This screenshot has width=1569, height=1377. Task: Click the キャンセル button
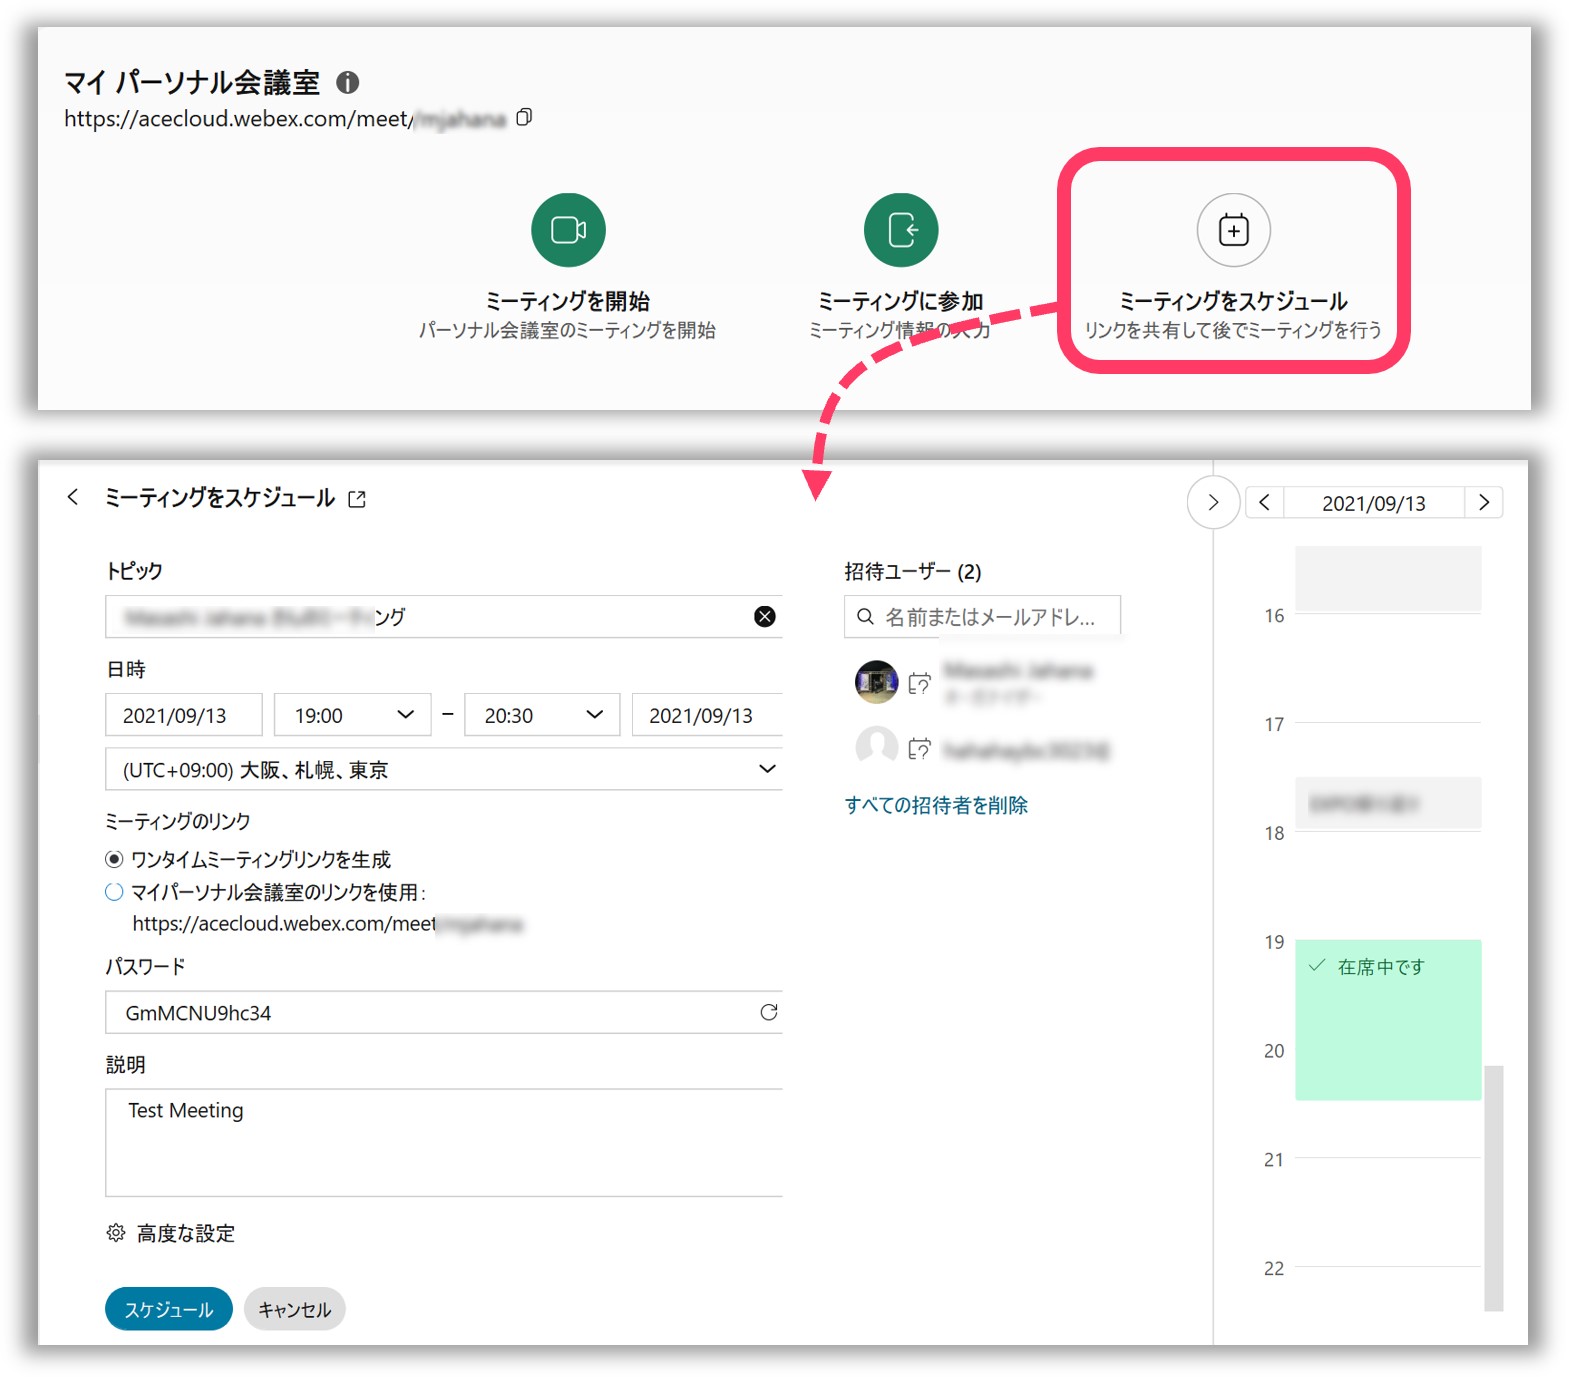(295, 1309)
